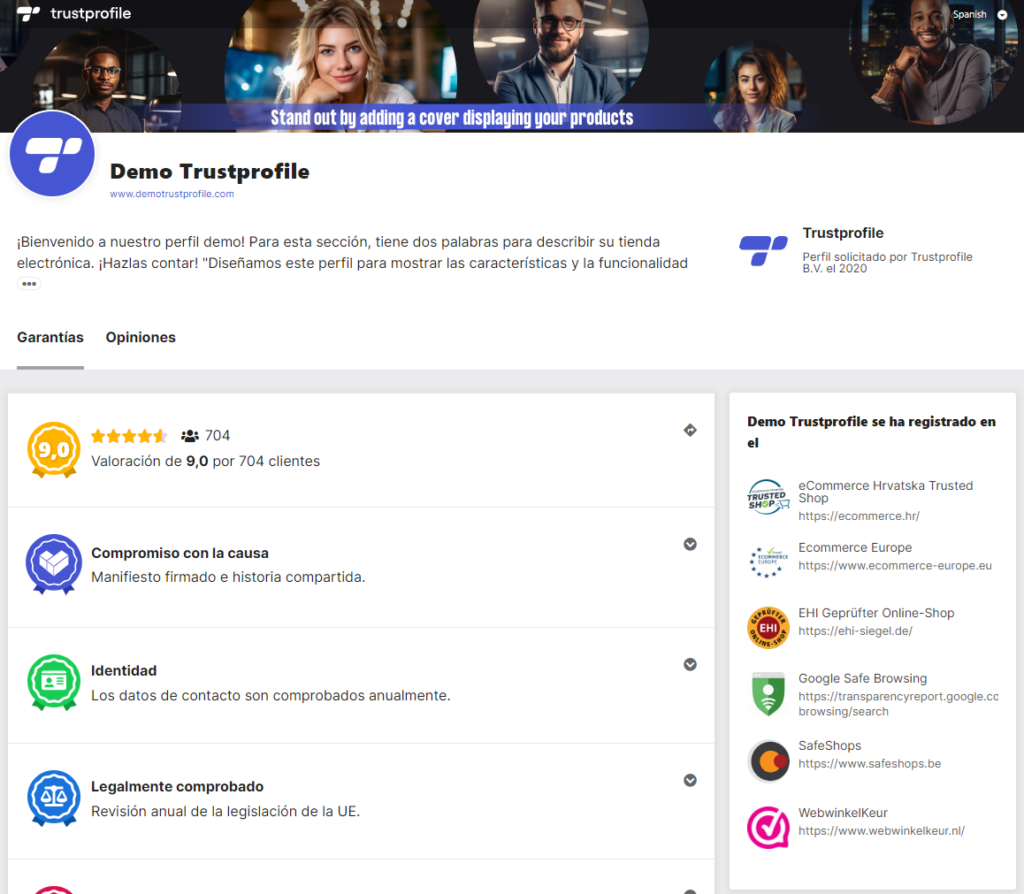Click the cover banner image
The height and width of the screenshot is (894, 1024).
(x=512, y=66)
